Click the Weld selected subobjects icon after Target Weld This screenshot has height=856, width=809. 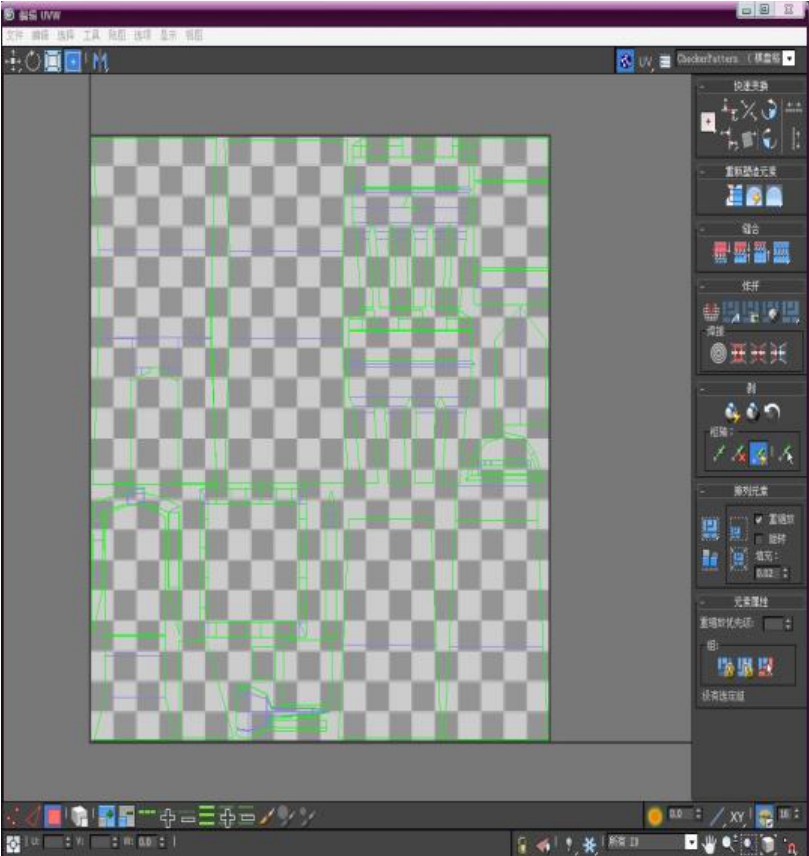[739, 354]
